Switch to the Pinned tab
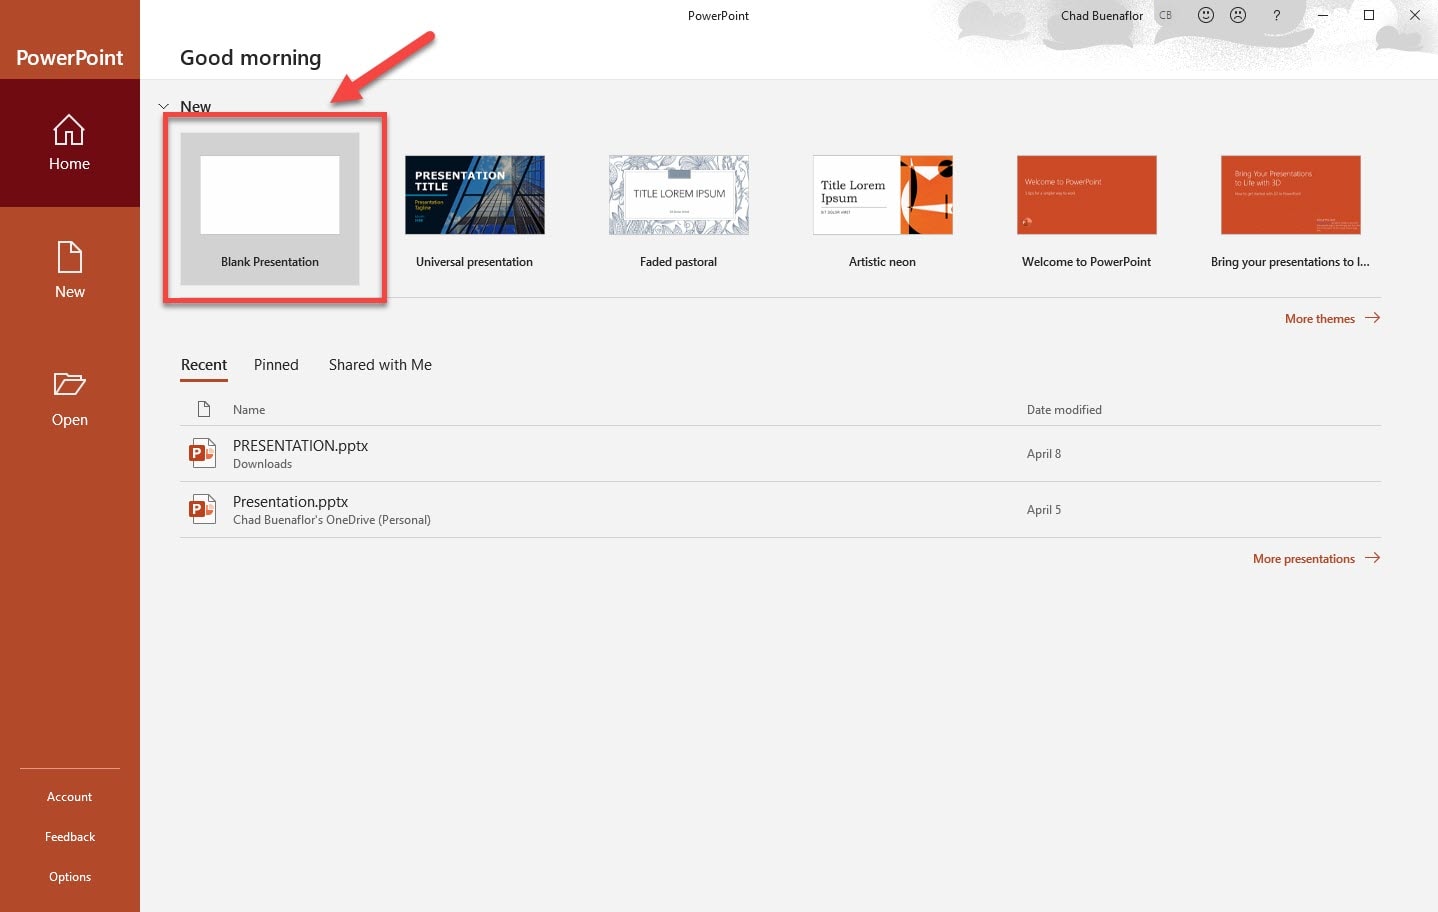The width and height of the screenshot is (1438, 912). click(x=276, y=365)
